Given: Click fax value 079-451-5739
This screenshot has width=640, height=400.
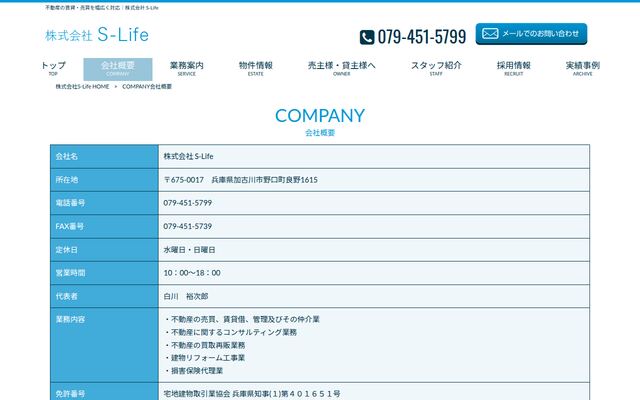Looking at the screenshot, I should (x=188, y=226).
